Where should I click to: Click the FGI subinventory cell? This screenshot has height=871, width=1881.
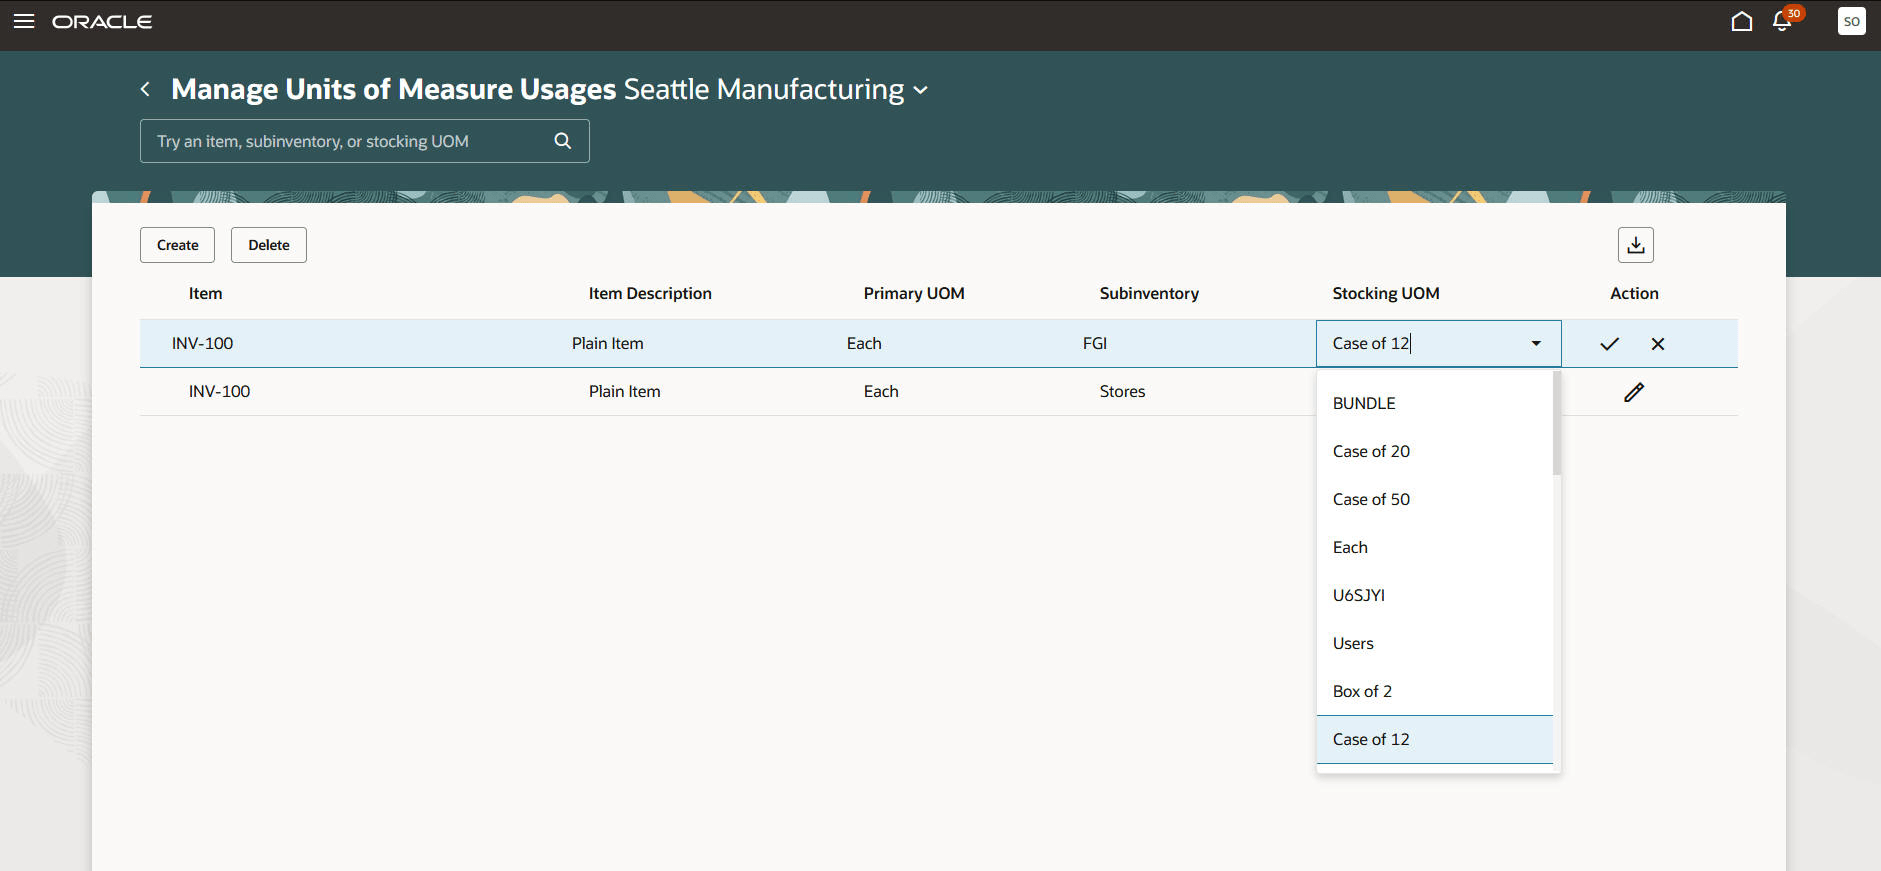(1095, 344)
